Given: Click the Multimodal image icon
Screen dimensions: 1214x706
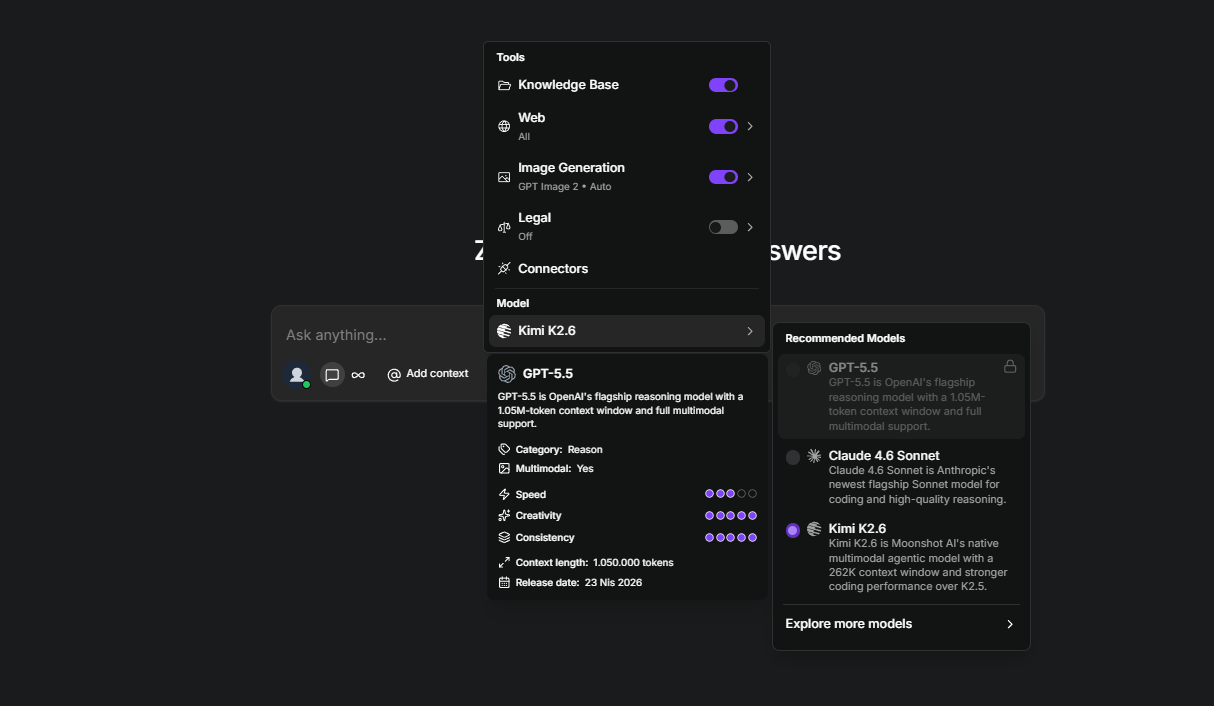Looking at the screenshot, I should coord(504,468).
